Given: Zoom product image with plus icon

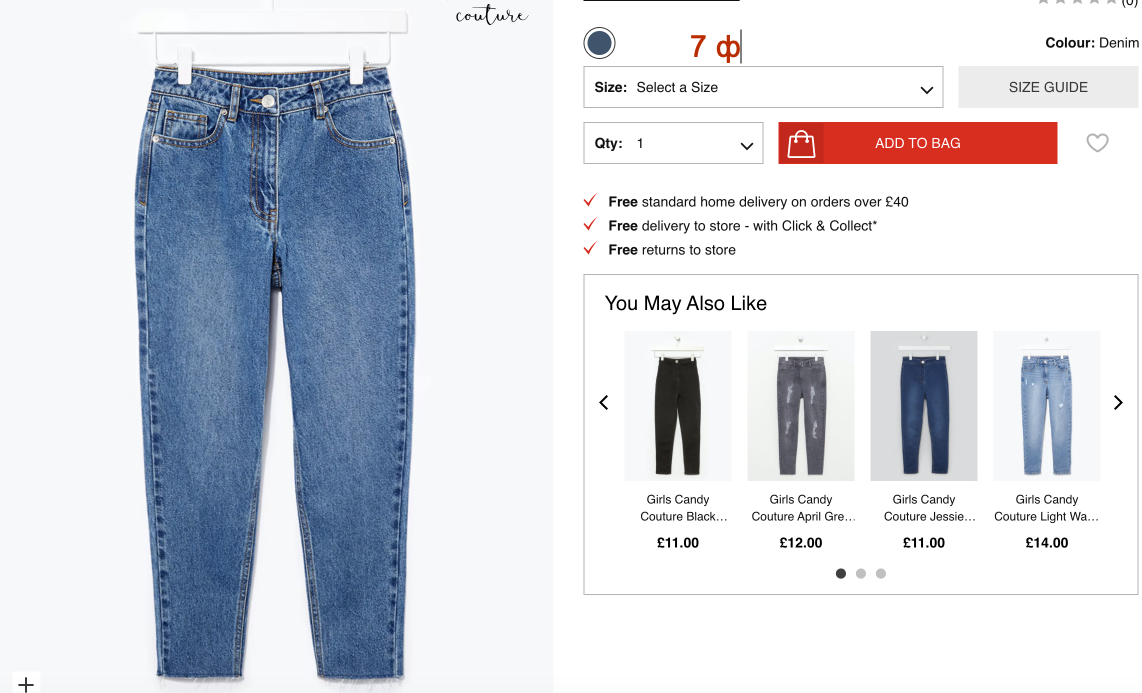Looking at the screenshot, I should click(x=26, y=684).
